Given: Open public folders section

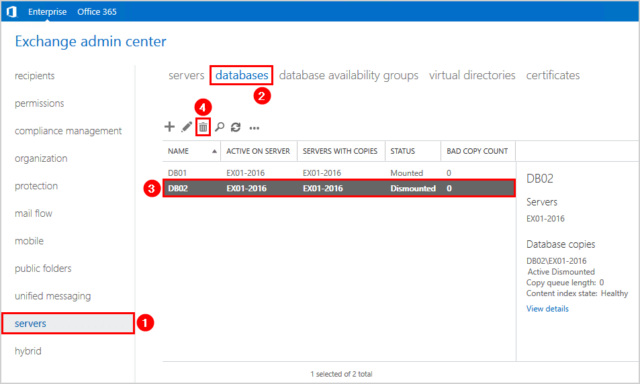Looking at the screenshot, I should pyautogui.click(x=43, y=269).
